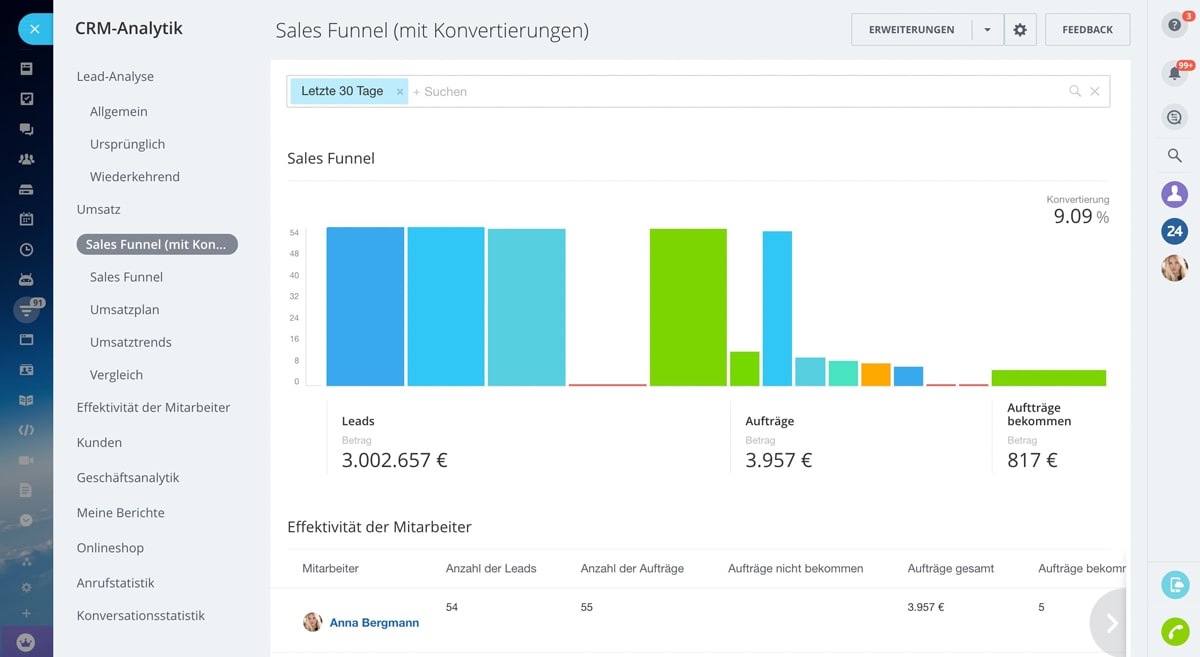Click the time clock icon in sidebar
The width and height of the screenshot is (1200, 657).
point(26,250)
